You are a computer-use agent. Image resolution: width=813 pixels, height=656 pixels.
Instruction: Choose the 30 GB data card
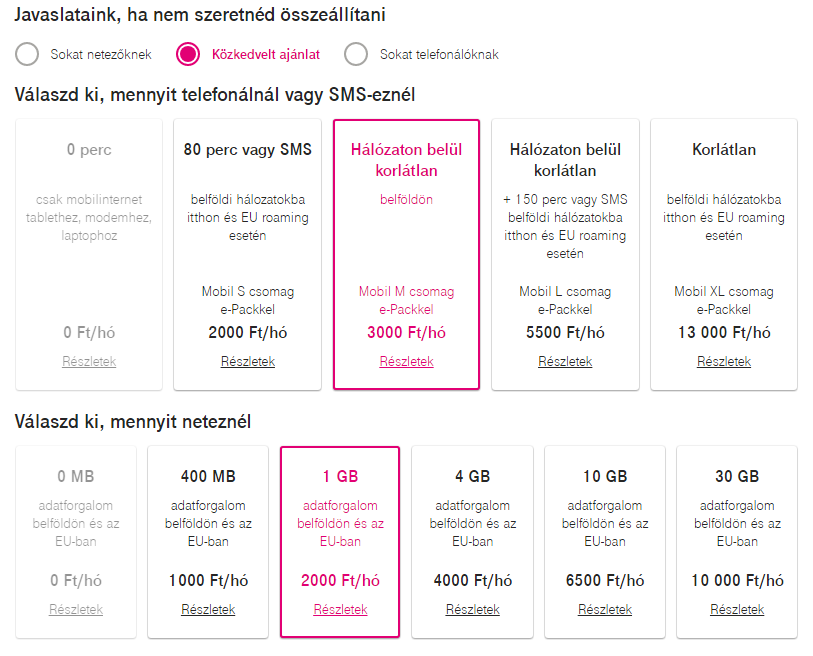(x=737, y=542)
